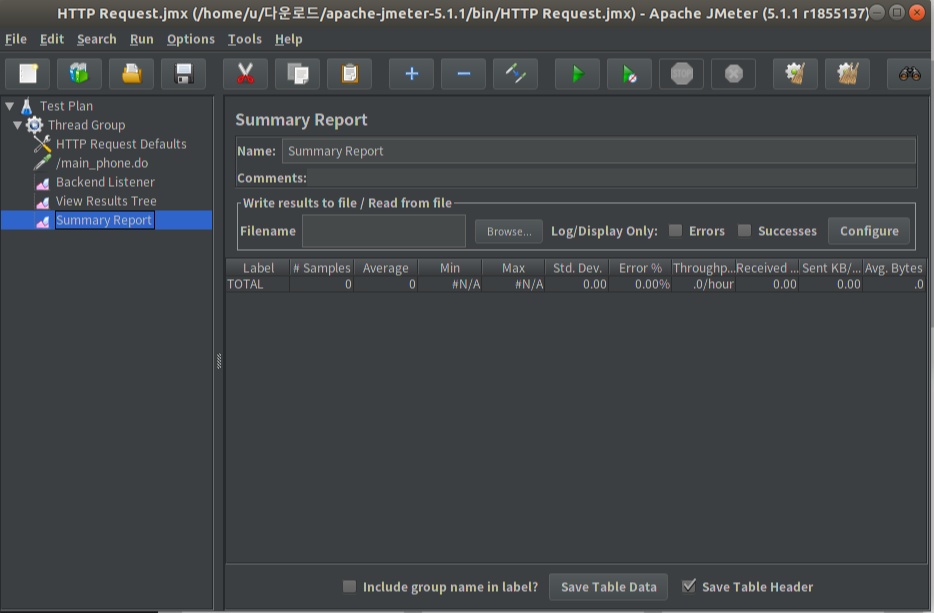Click the /main_phone.do sampler pipette icon
Image resolution: width=934 pixels, height=613 pixels.
point(42,163)
